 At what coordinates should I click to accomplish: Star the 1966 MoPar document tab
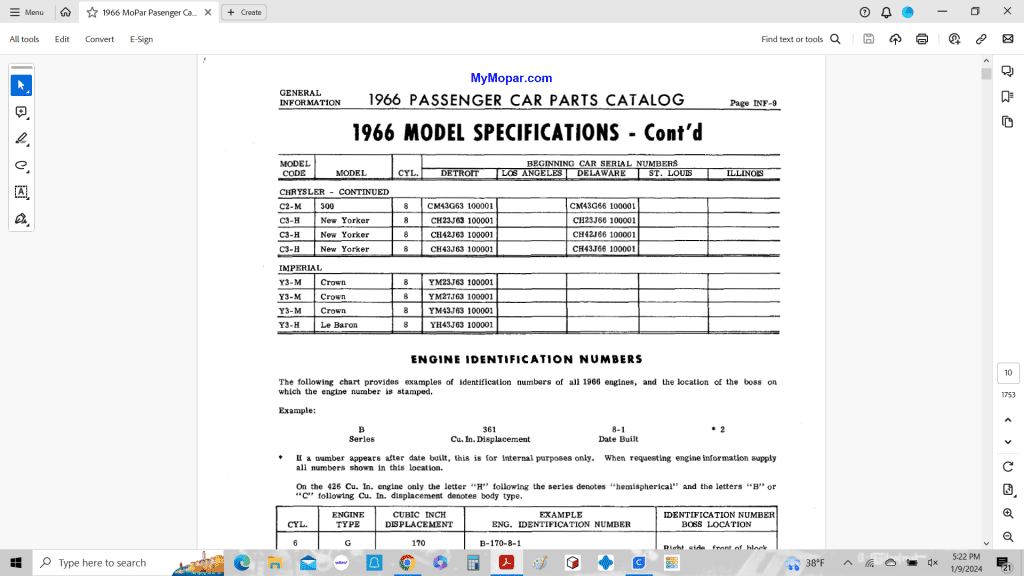coord(92,12)
